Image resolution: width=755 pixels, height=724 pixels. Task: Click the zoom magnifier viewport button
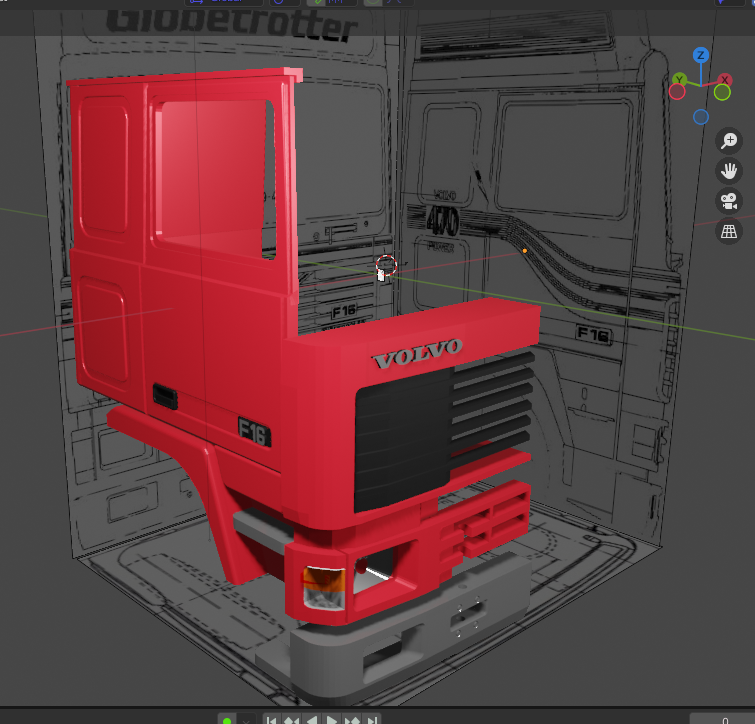729,141
